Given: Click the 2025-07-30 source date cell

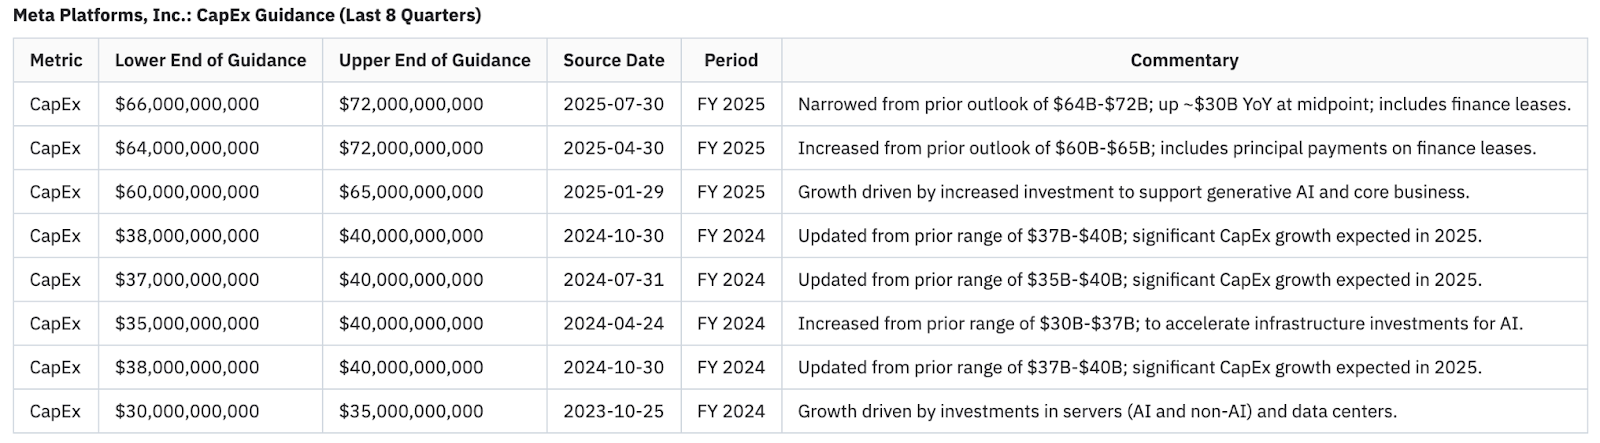Looking at the screenshot, I should click(613, 104).
